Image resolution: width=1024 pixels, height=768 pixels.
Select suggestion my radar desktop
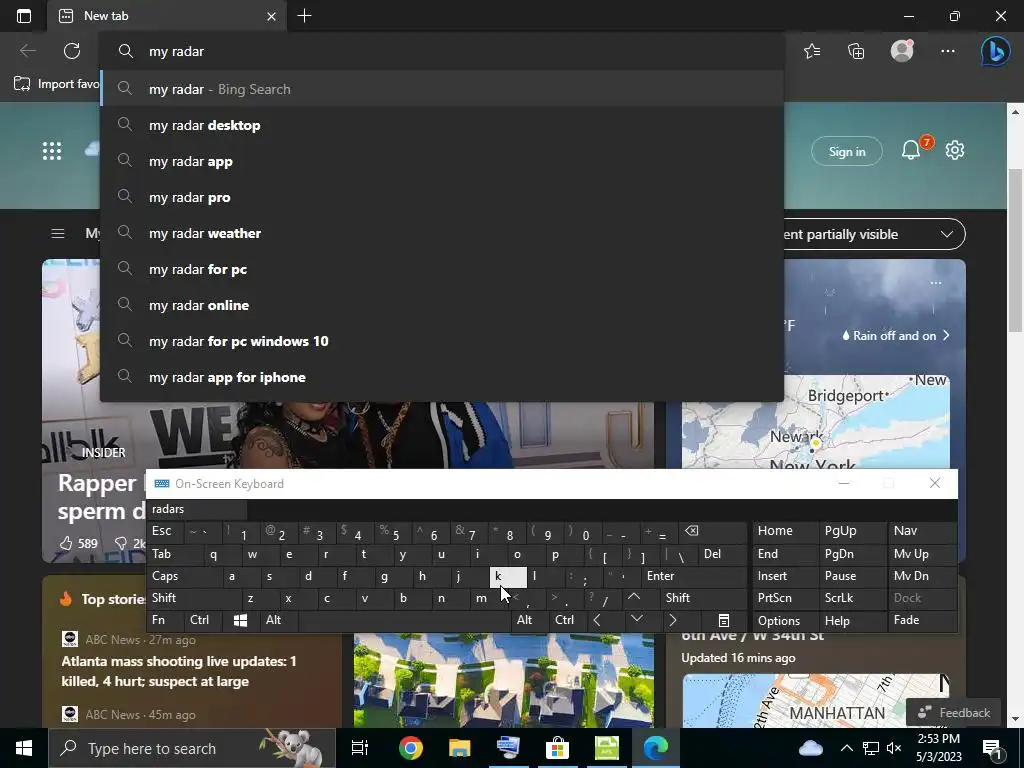(442, 125)
